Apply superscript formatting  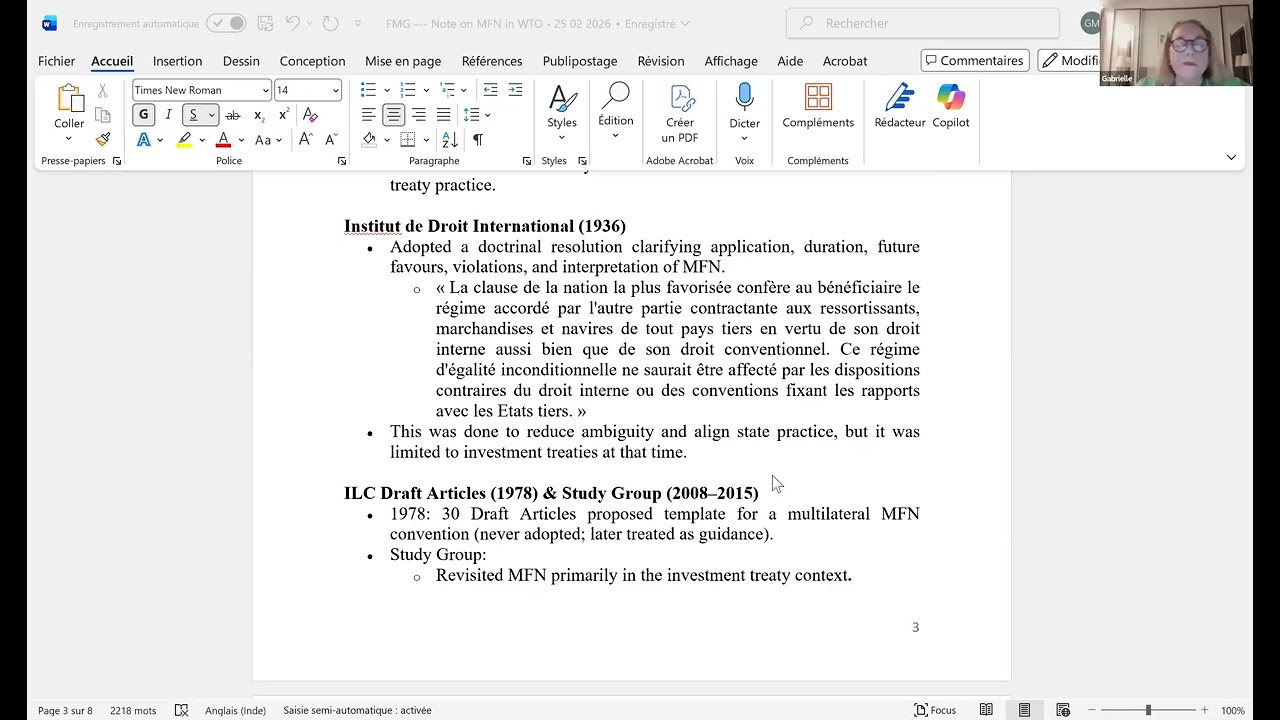click(x=283, y=115)
